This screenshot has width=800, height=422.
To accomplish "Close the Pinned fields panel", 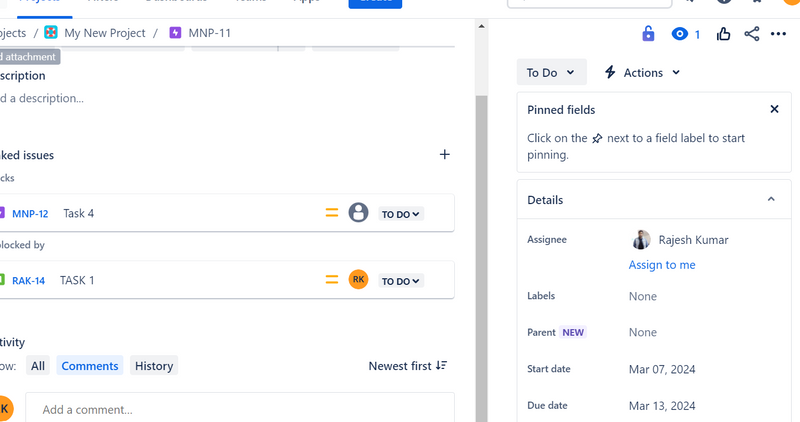I will 774,109.
